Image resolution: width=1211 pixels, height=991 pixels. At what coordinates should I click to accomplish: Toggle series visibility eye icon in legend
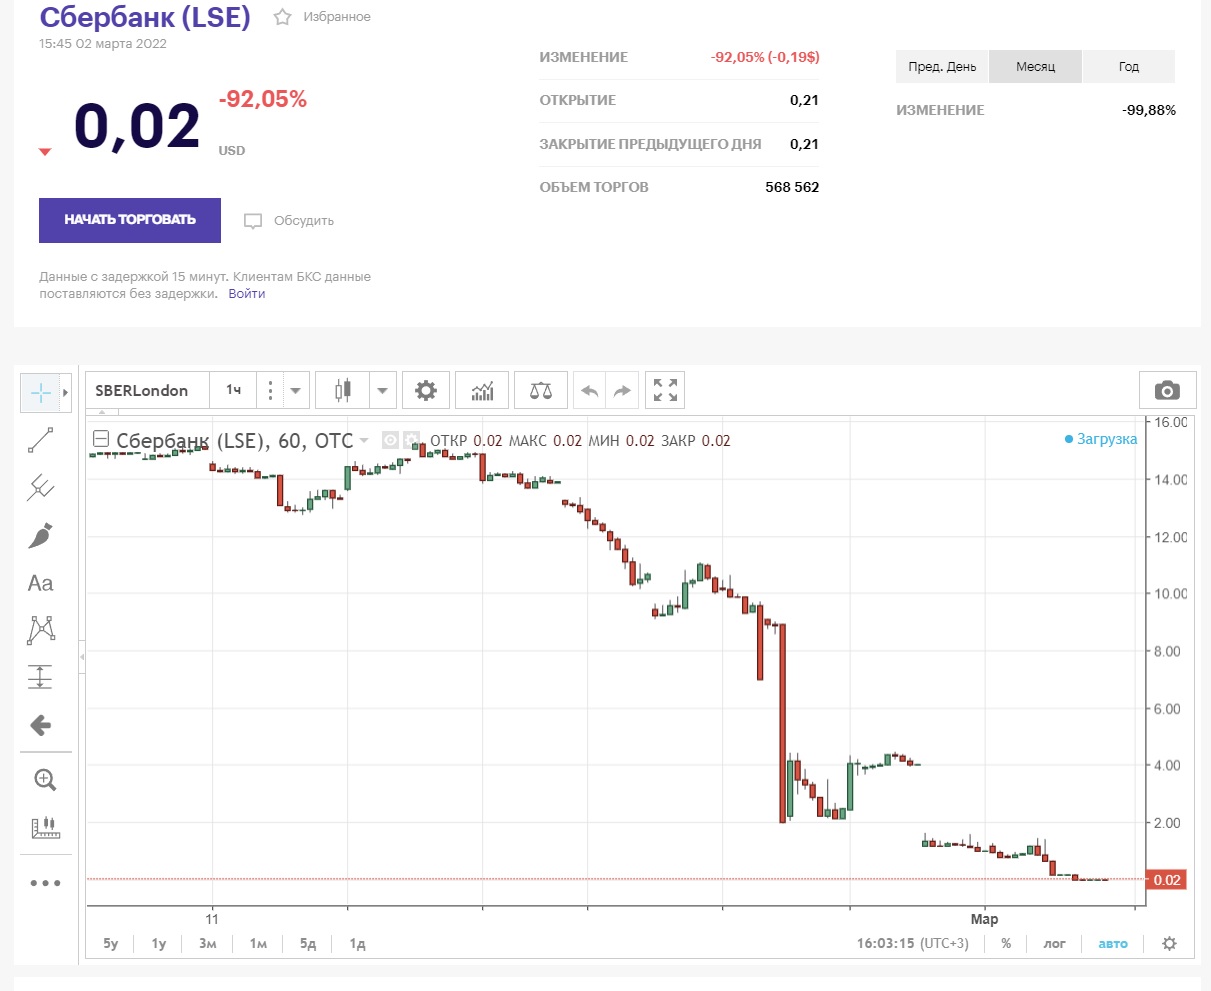pos(390,440)
